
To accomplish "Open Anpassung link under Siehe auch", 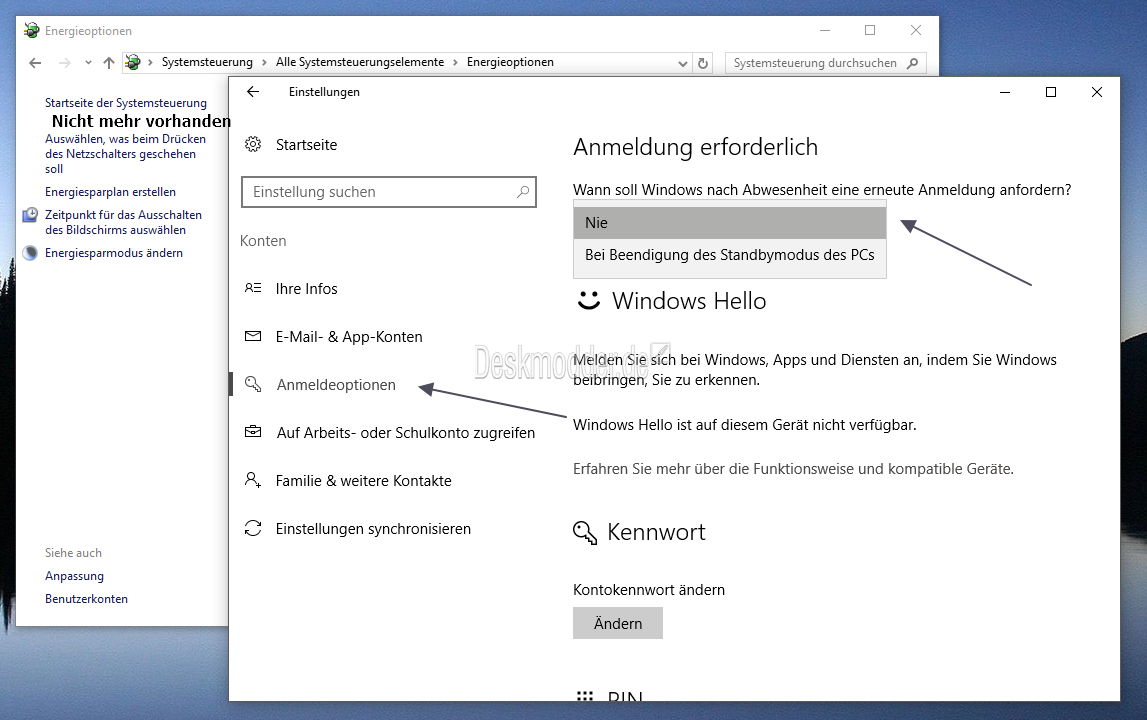I will click(x=74, y=576).
